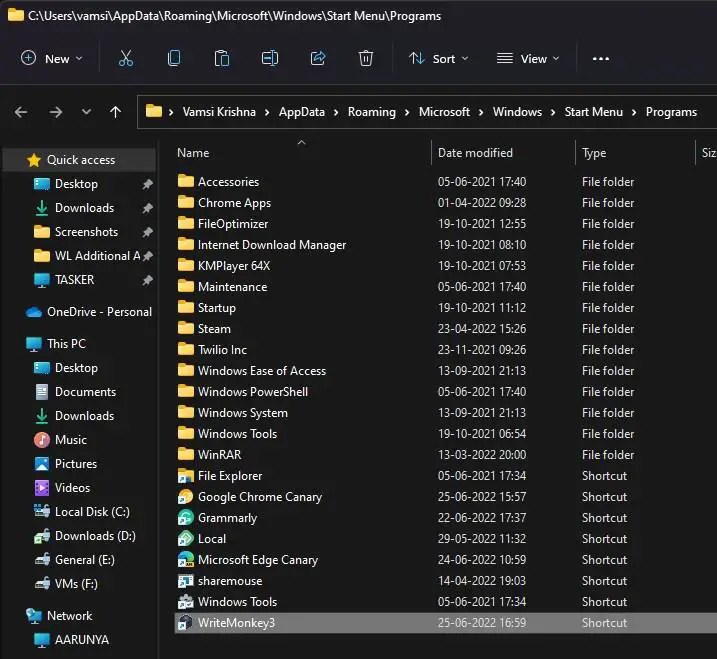Click the Windows breadcrumb segment

click(517, 112)
